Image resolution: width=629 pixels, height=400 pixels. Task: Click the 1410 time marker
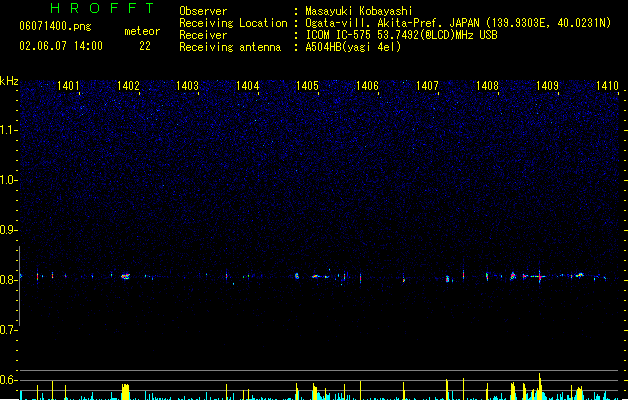607,86
